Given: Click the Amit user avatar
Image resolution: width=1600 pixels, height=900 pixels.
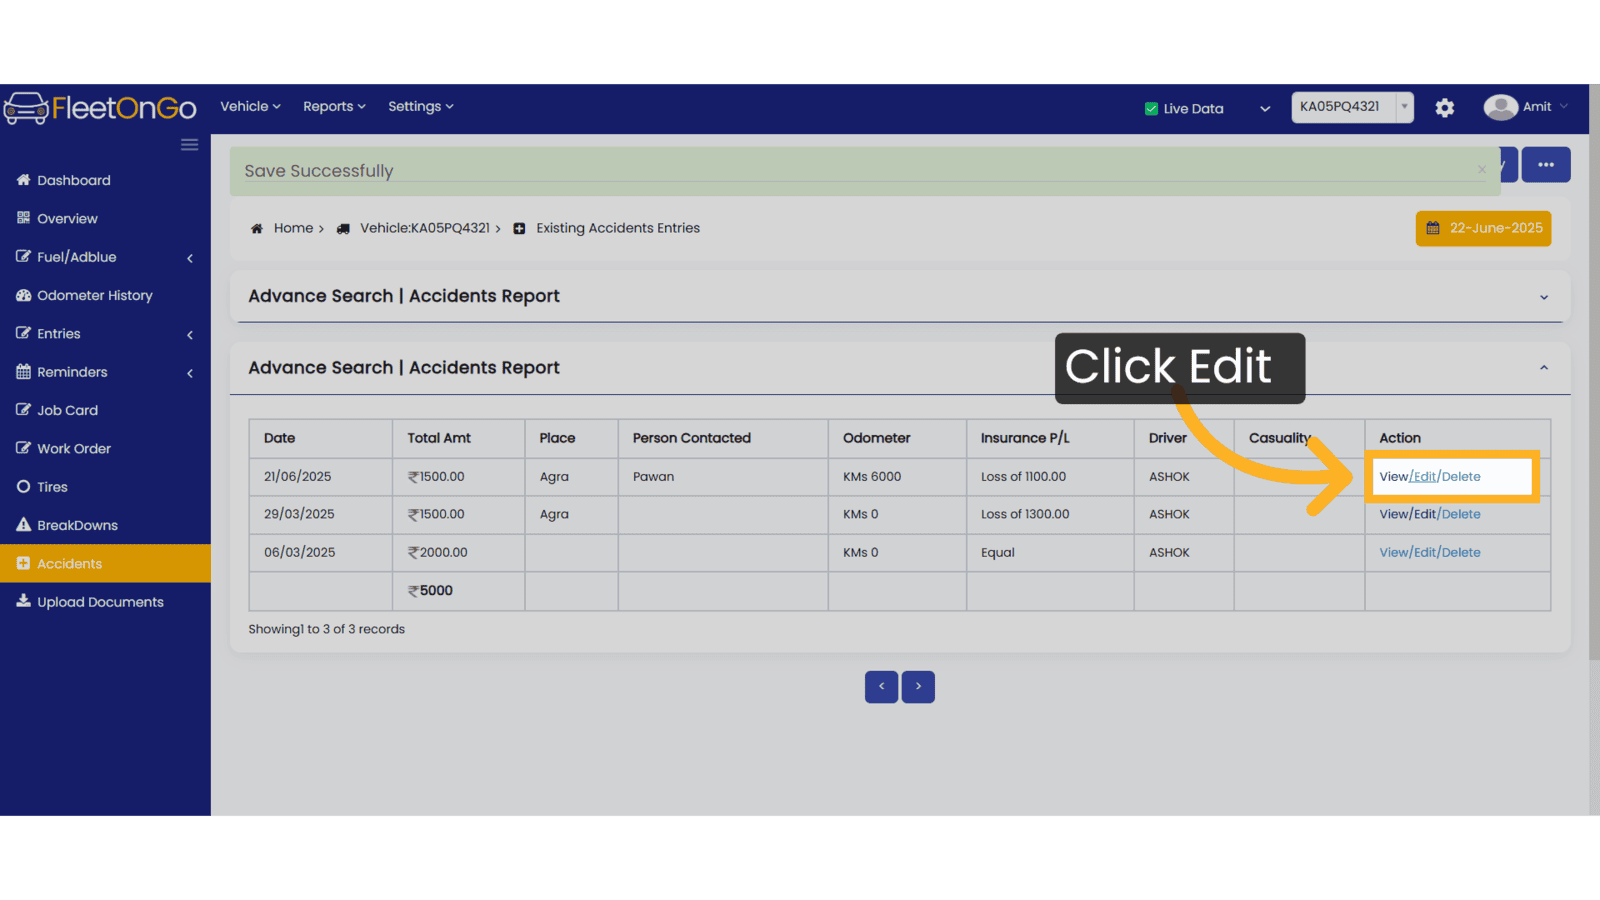Looking at the screenshot, I should [x=1500, y=107].
